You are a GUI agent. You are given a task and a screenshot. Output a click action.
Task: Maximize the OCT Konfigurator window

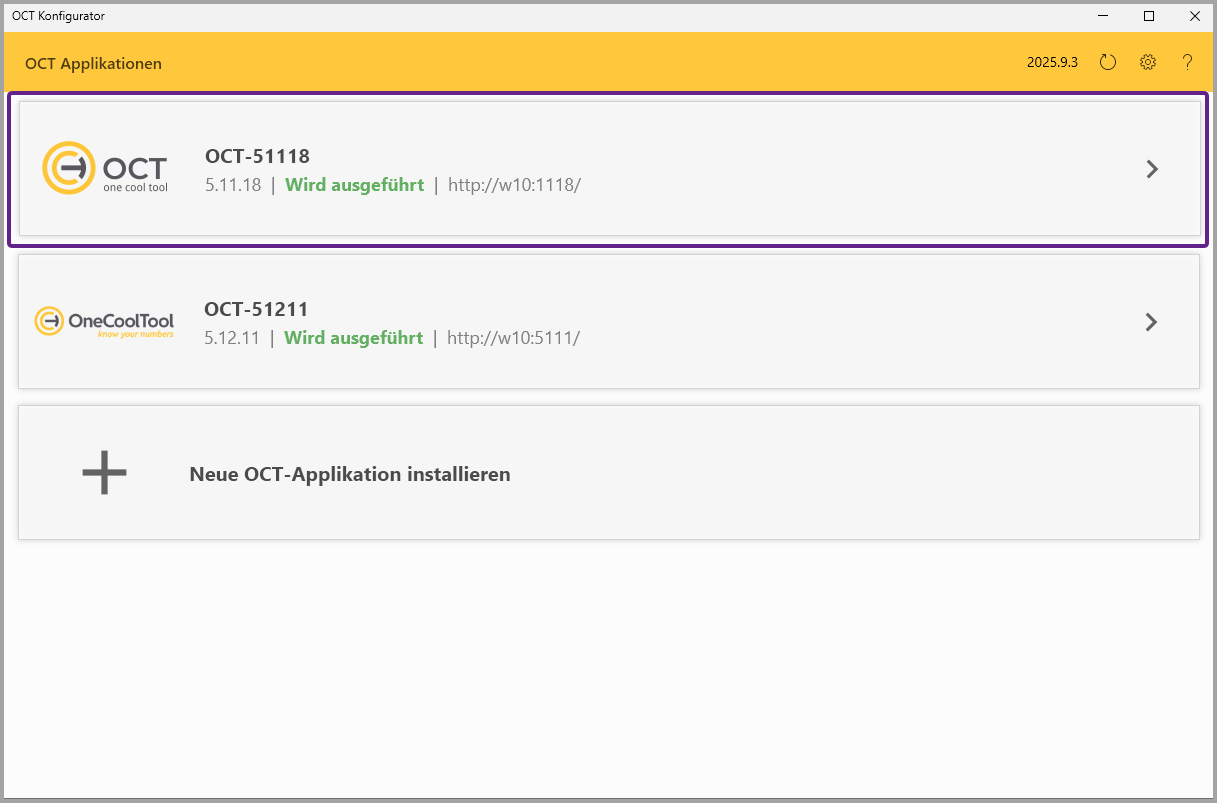[1149, 16]
